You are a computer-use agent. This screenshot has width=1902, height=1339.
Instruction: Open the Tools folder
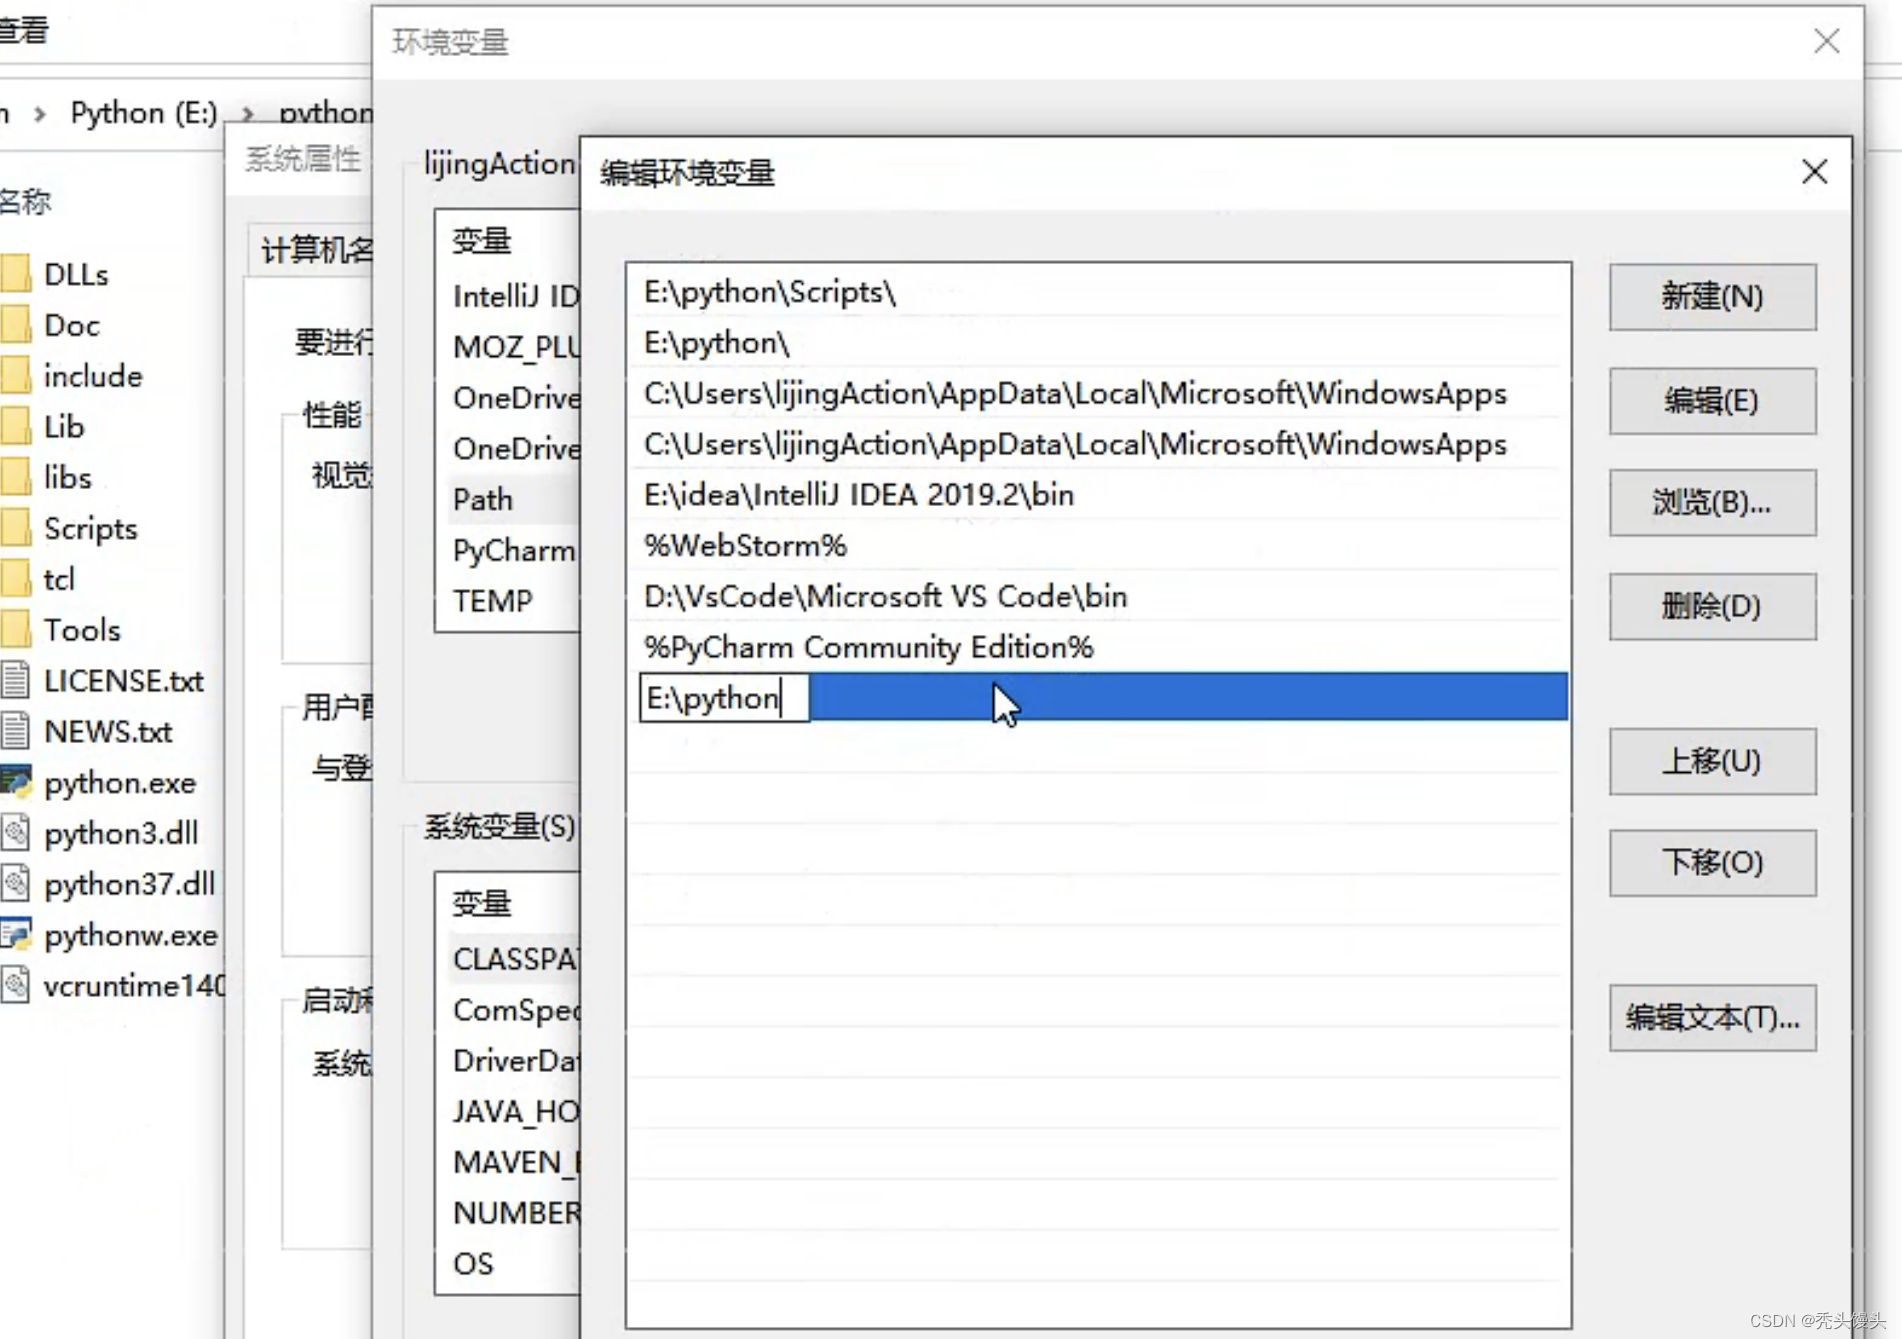tap(84, 630)
